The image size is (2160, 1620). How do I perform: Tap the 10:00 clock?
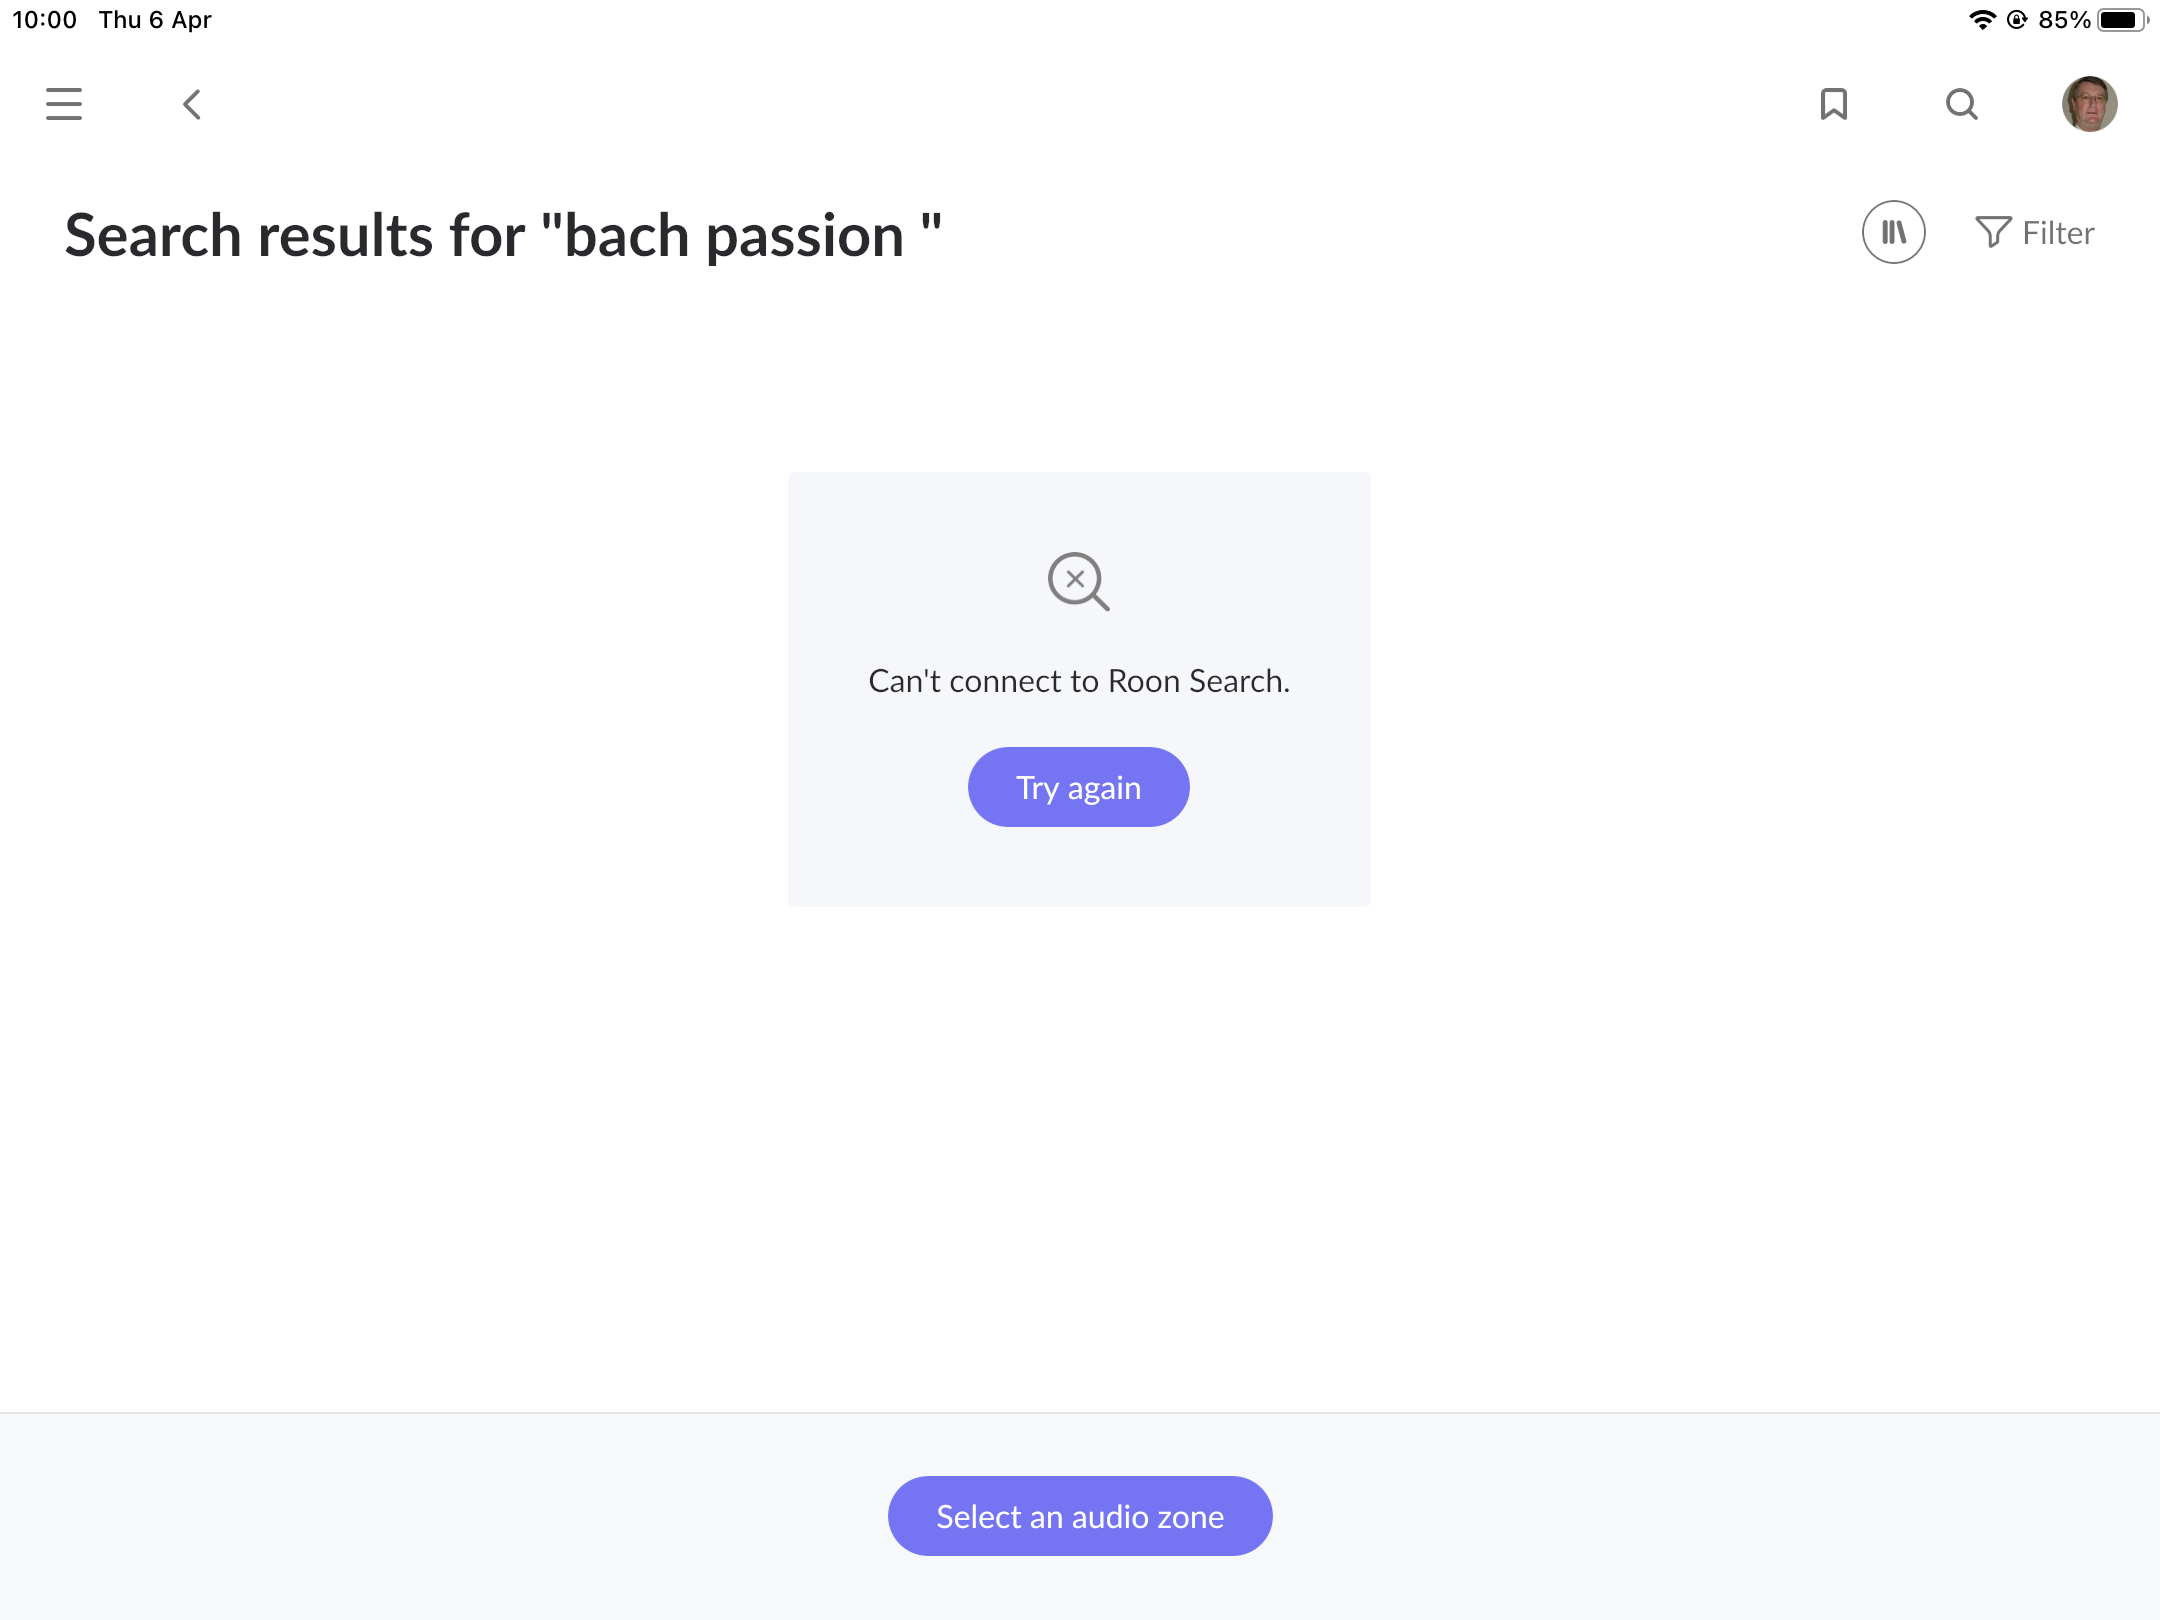point(44,20)
